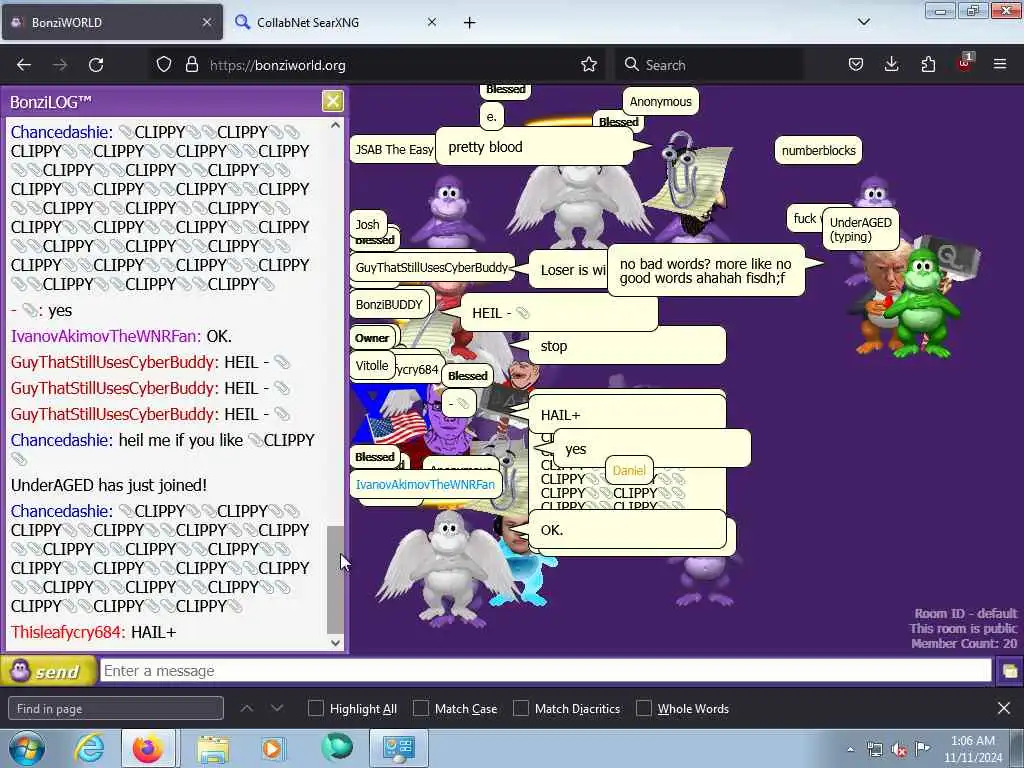
Task: Enable the Match Diacritics checkbox
Action: point(520,709)
